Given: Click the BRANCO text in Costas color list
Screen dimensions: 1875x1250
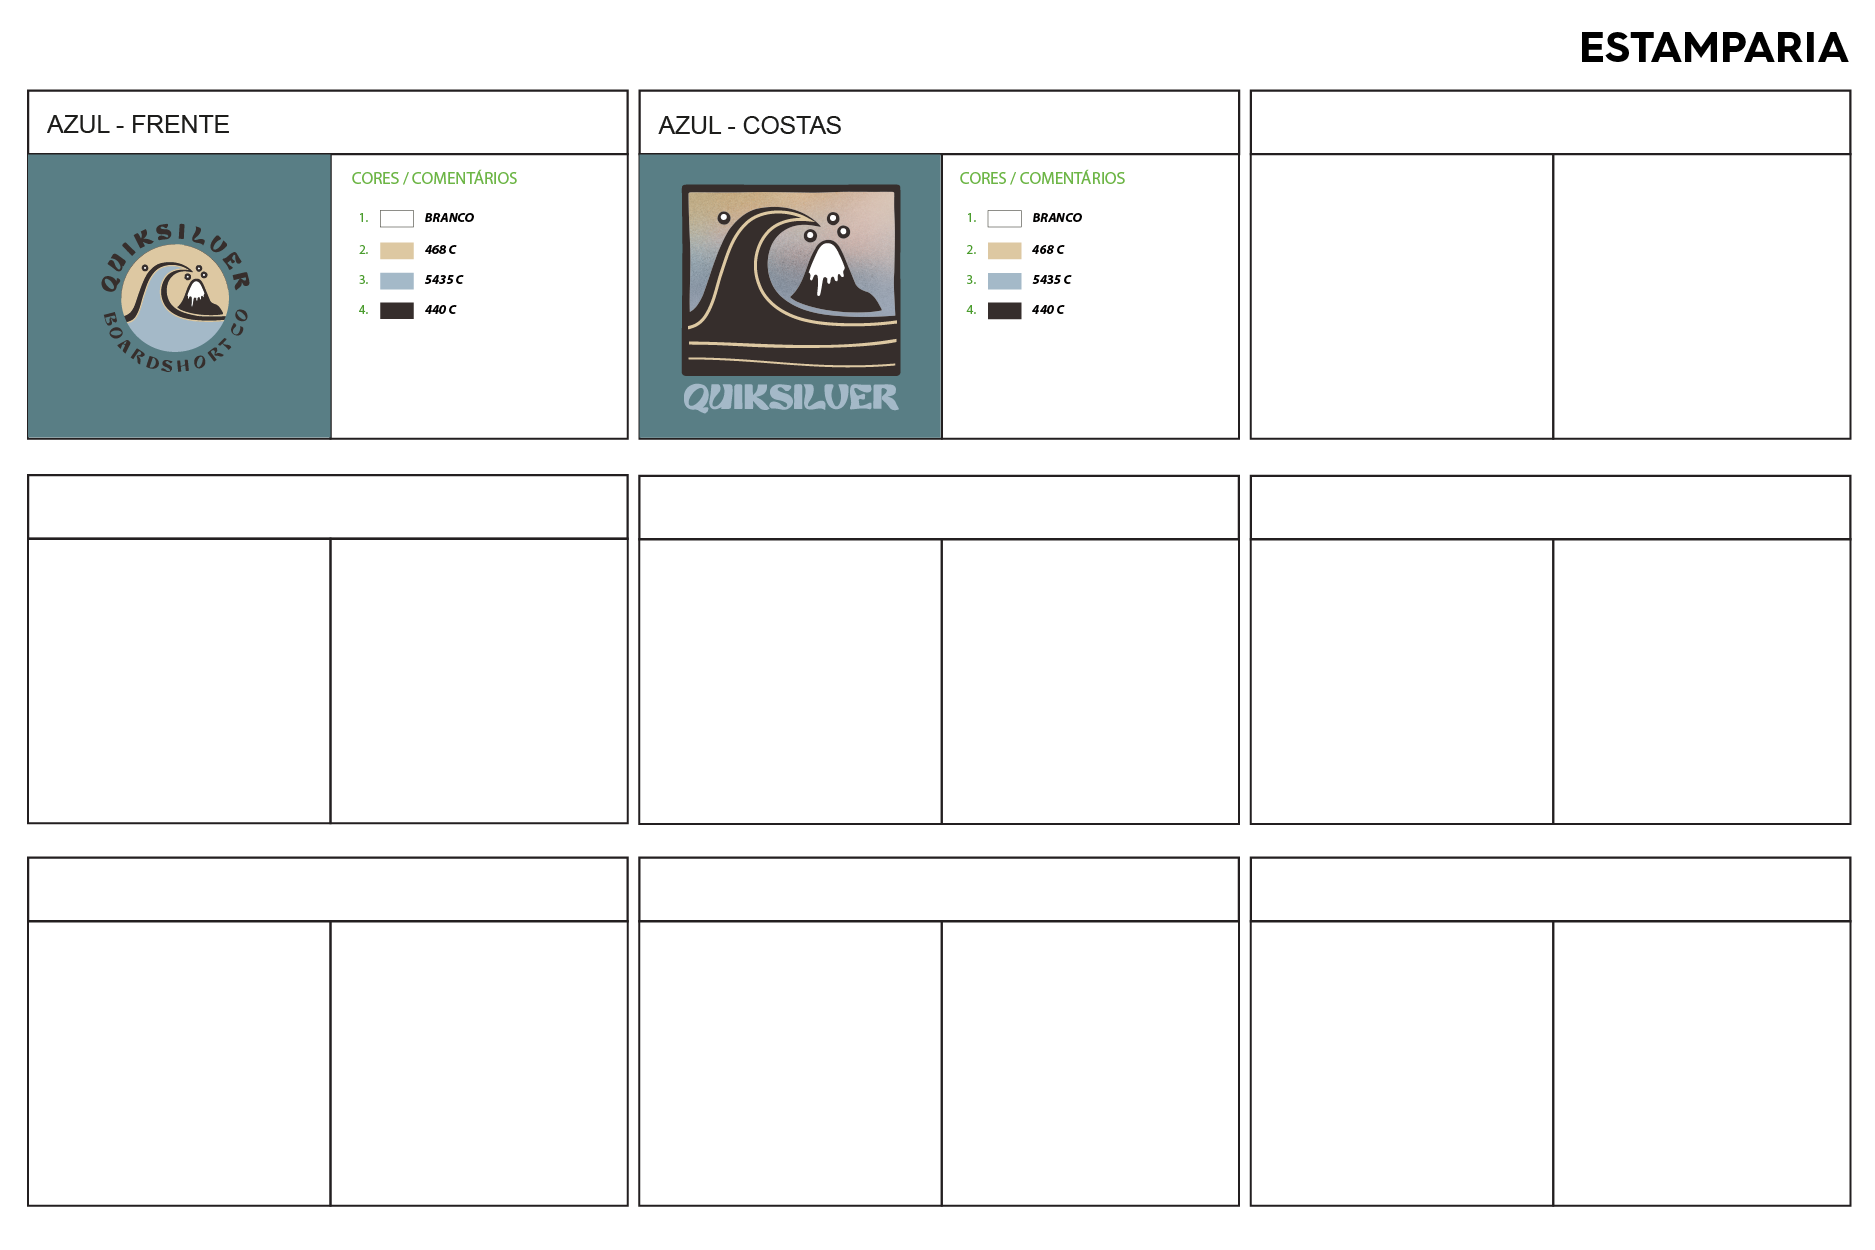Looking at the screenshot, I should (1057, 218).
